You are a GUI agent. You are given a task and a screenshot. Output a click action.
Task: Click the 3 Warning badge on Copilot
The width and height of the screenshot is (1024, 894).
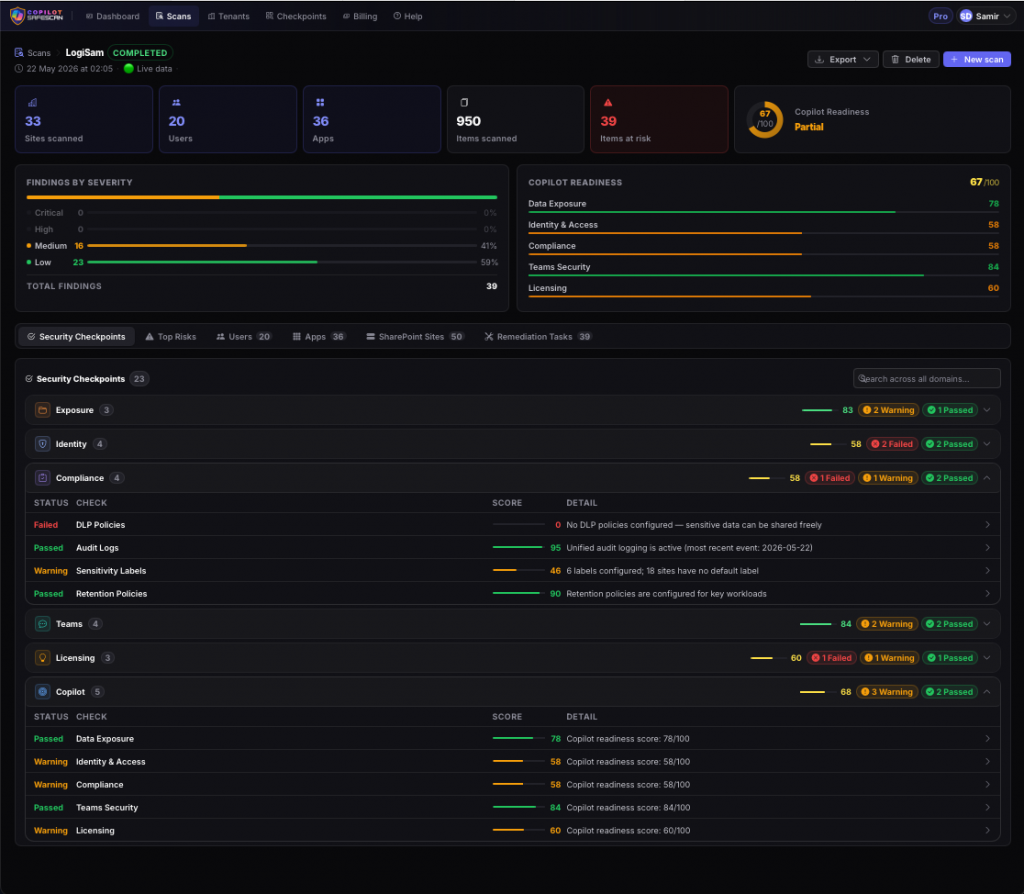pos(886,692)
